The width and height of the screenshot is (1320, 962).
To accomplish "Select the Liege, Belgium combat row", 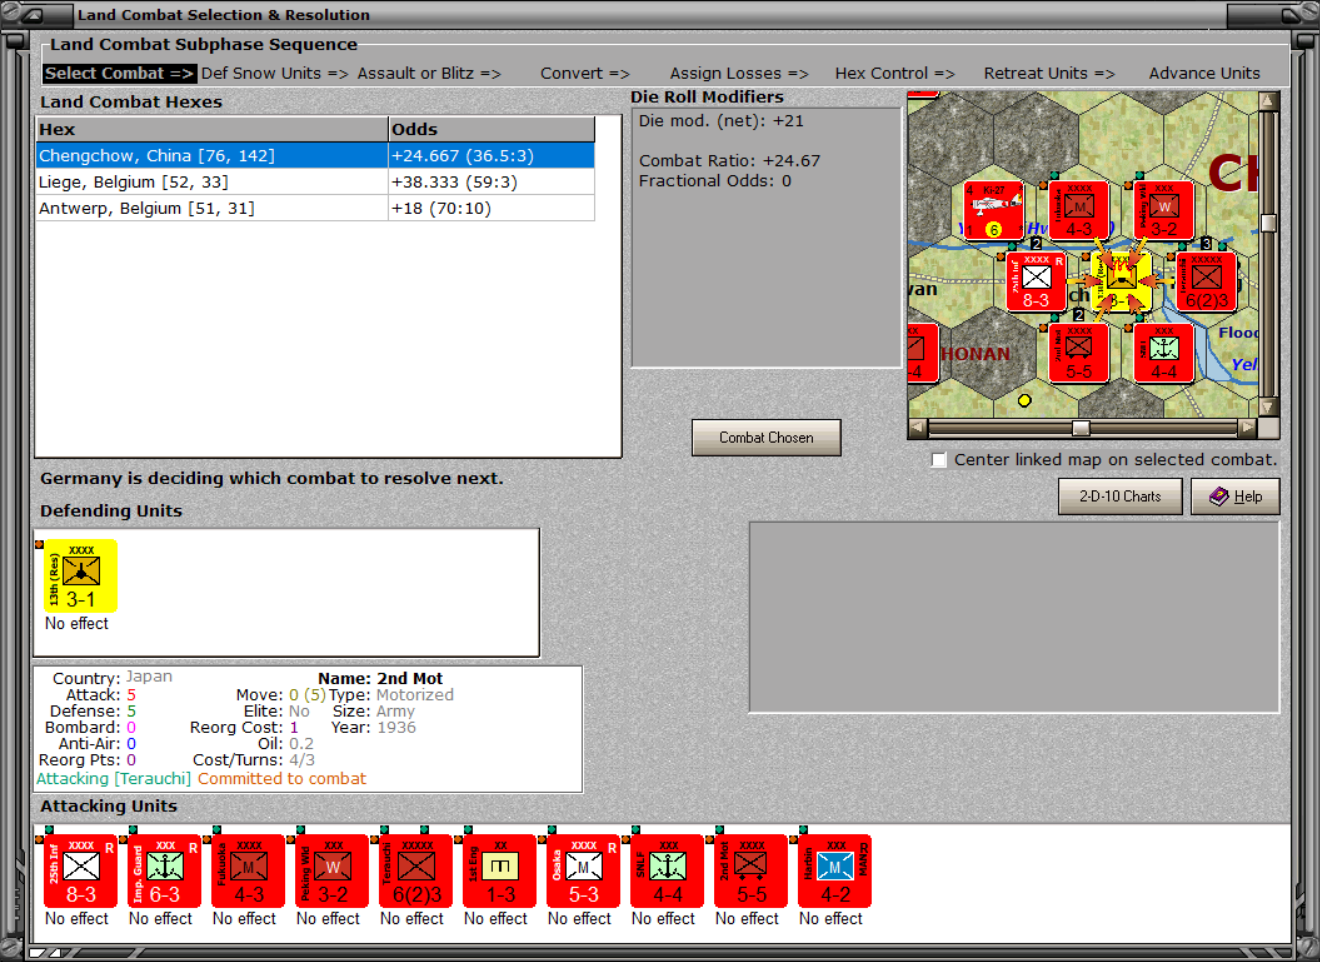I will click(315, 182).
